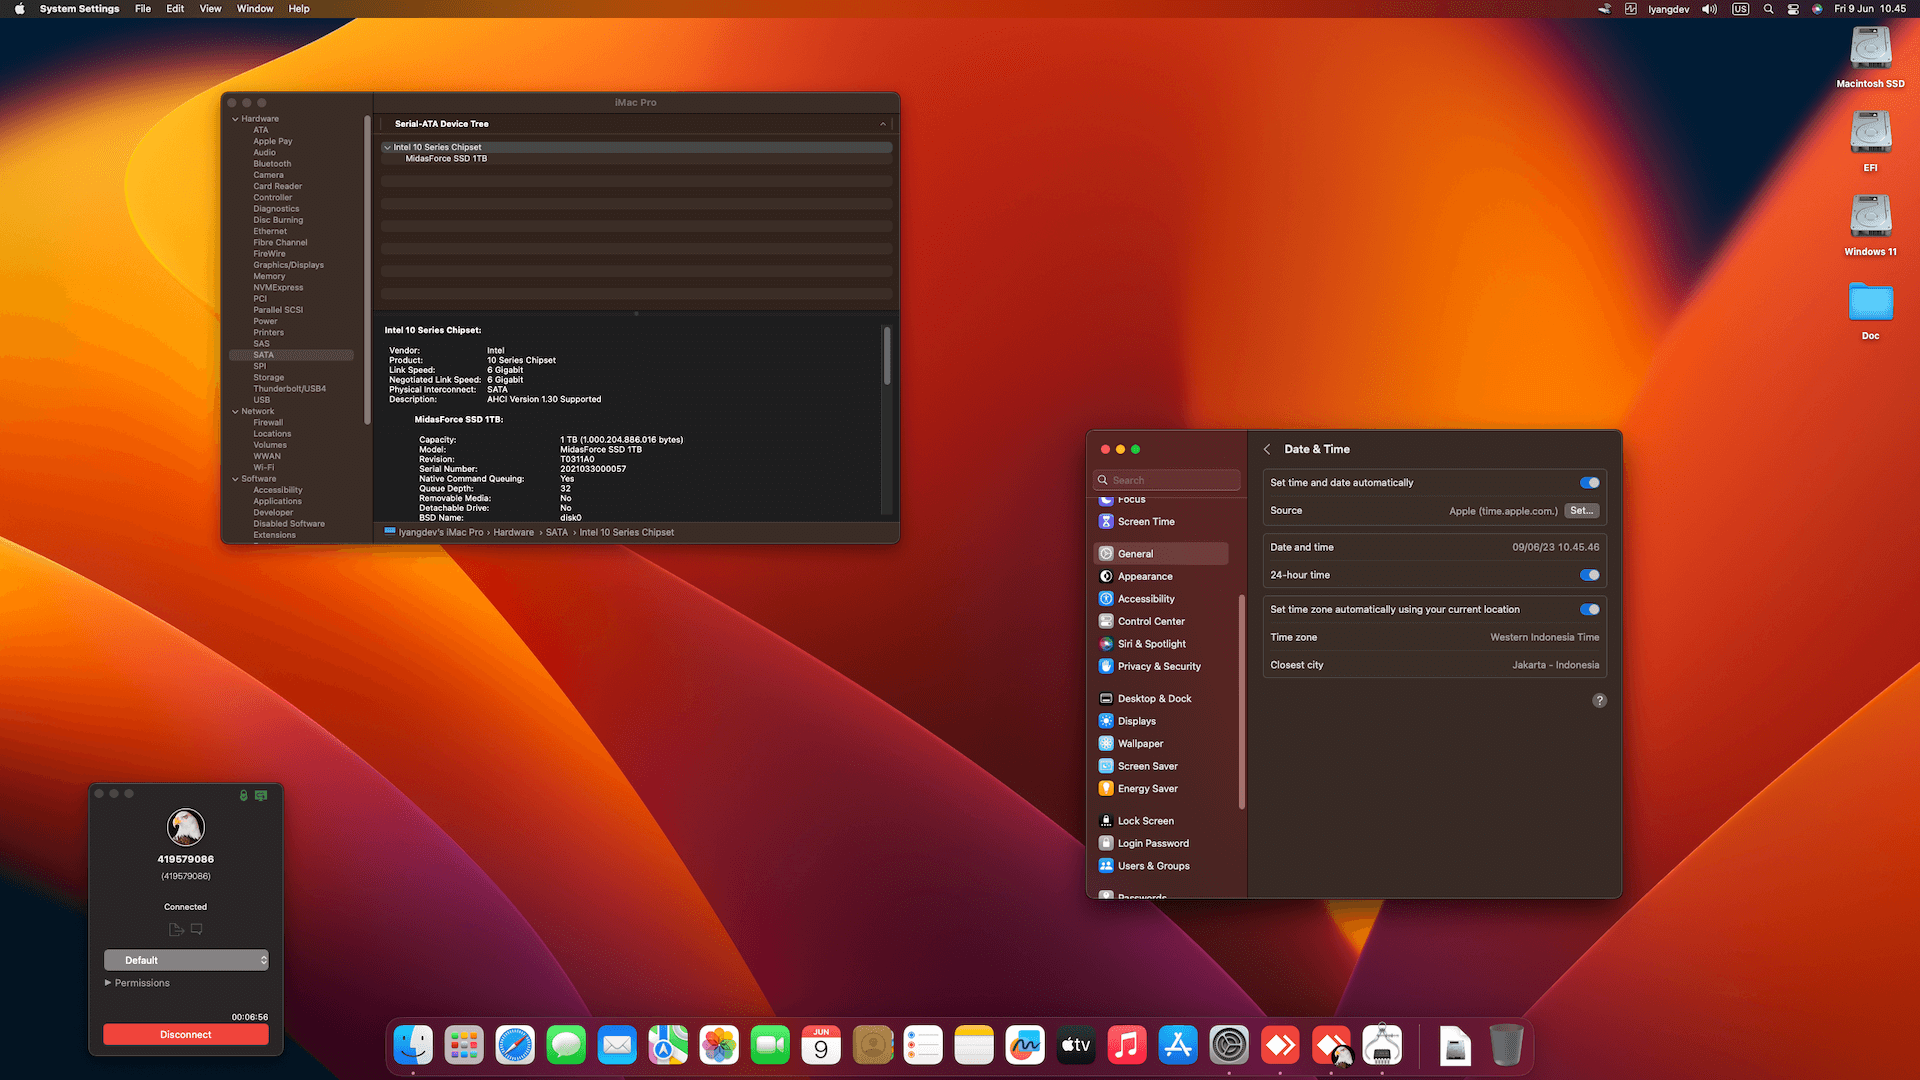Disable automatic time zone by location
The image size is (1920, 1080).
click(1589, 609)
